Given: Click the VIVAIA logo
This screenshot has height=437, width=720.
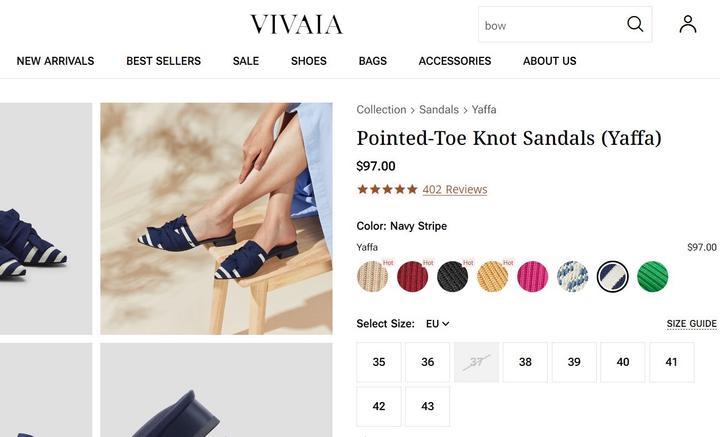Looking at the screenshot, I should [x=296, y=25].
